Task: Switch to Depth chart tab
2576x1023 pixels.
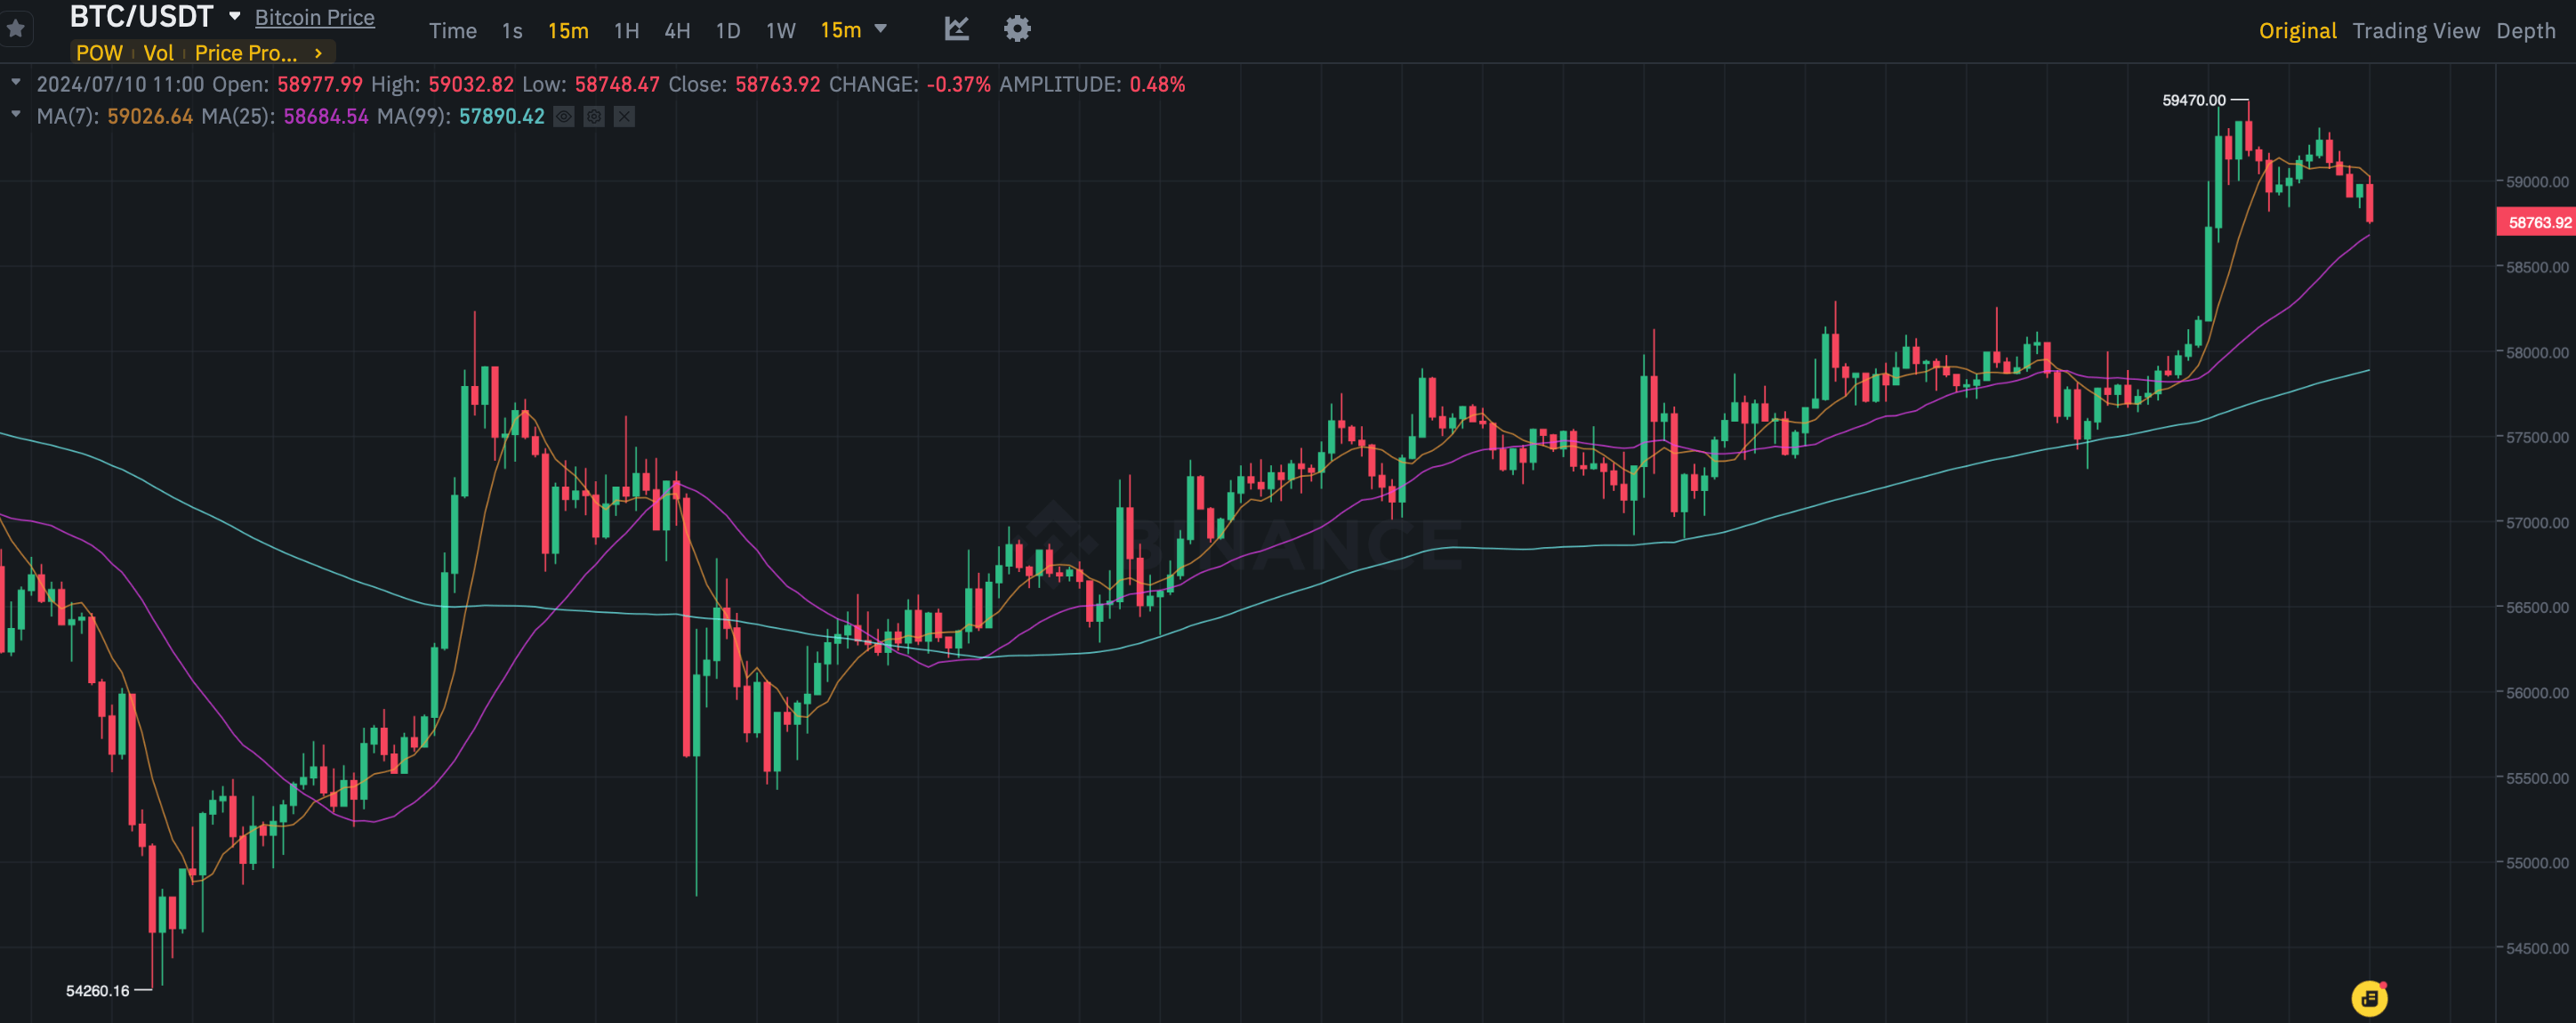Action: (x=2525, y=31)
